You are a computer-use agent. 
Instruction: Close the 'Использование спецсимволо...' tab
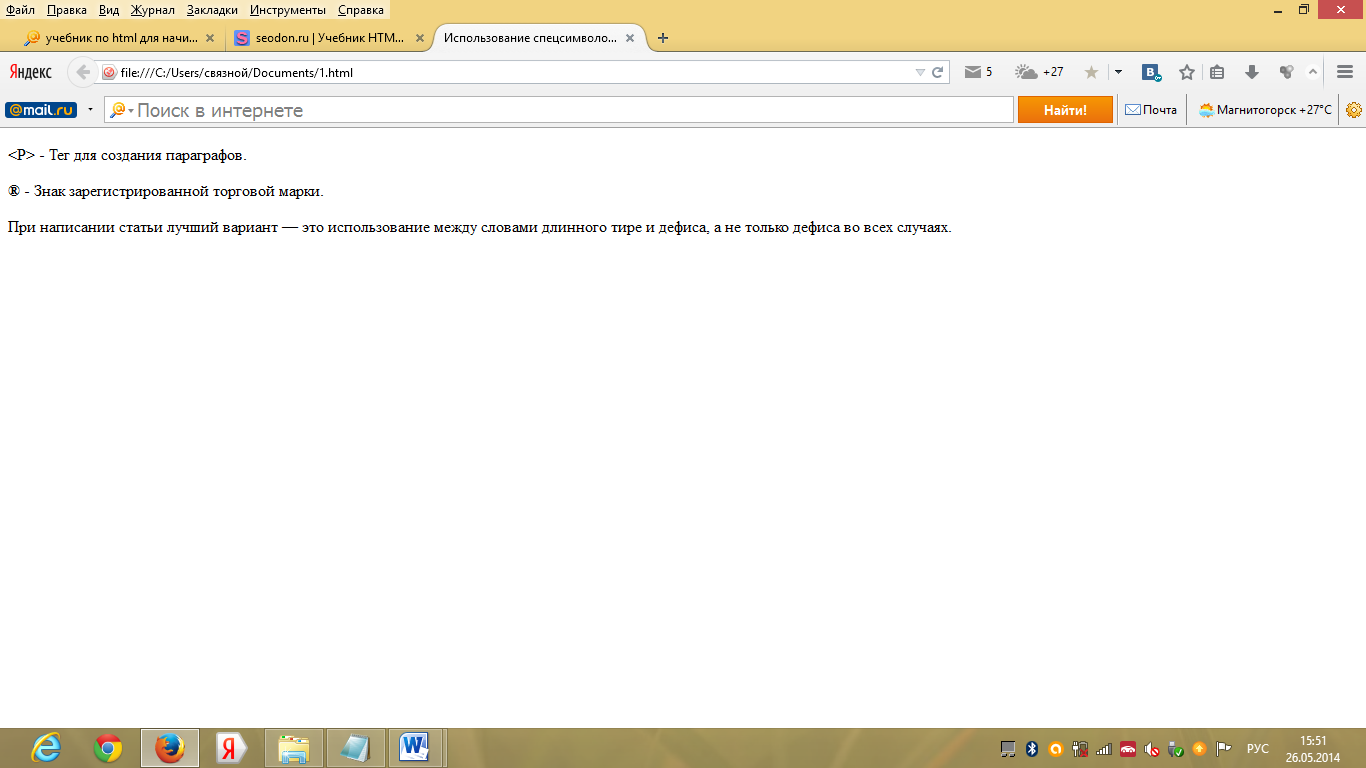pyautogui.click(x=630, y=38)
